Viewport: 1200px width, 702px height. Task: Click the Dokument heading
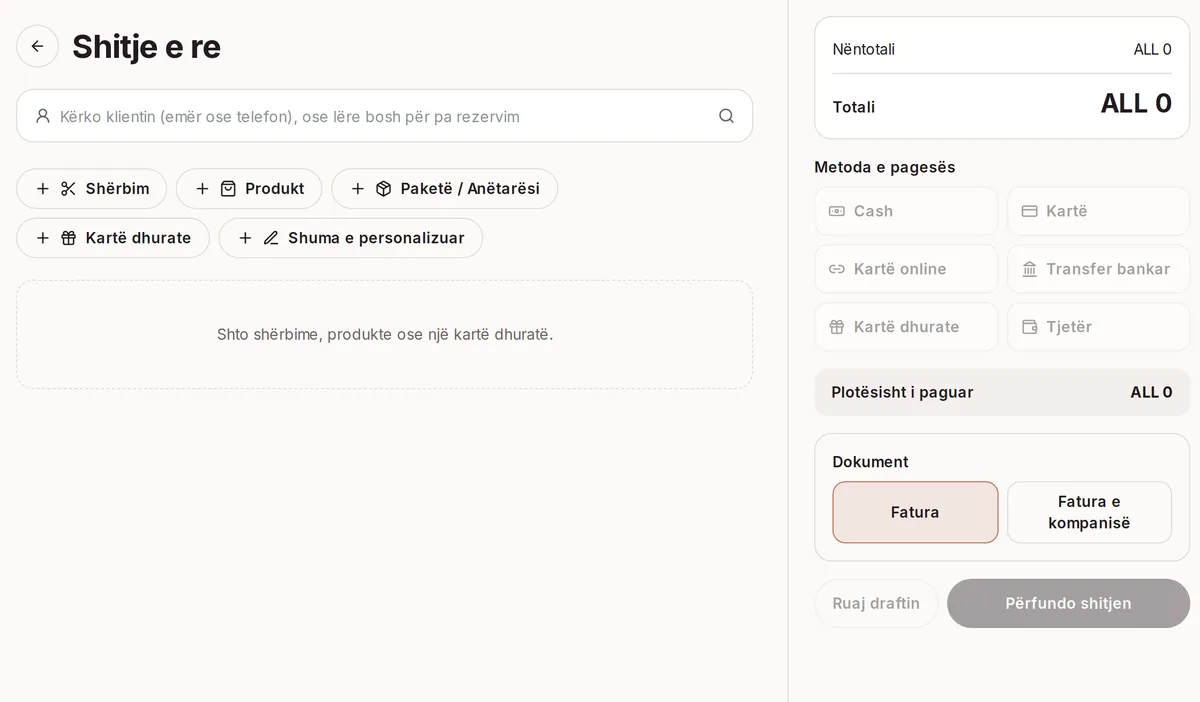tap(871, 462)
